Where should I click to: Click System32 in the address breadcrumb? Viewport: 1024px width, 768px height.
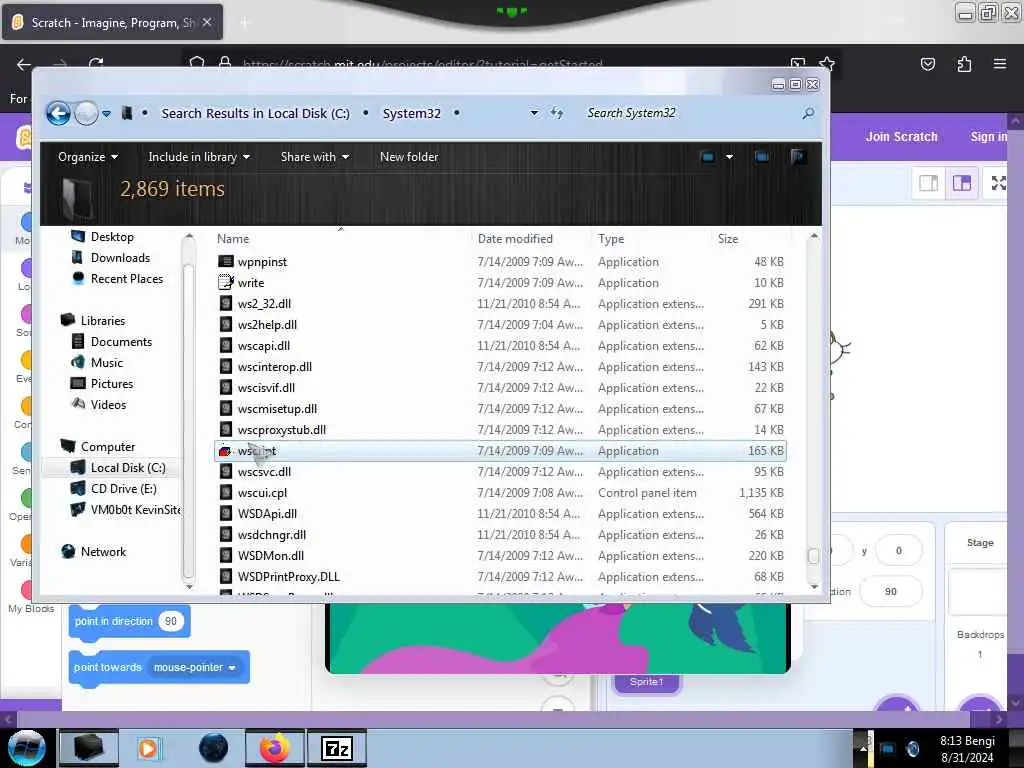[411, 113]
